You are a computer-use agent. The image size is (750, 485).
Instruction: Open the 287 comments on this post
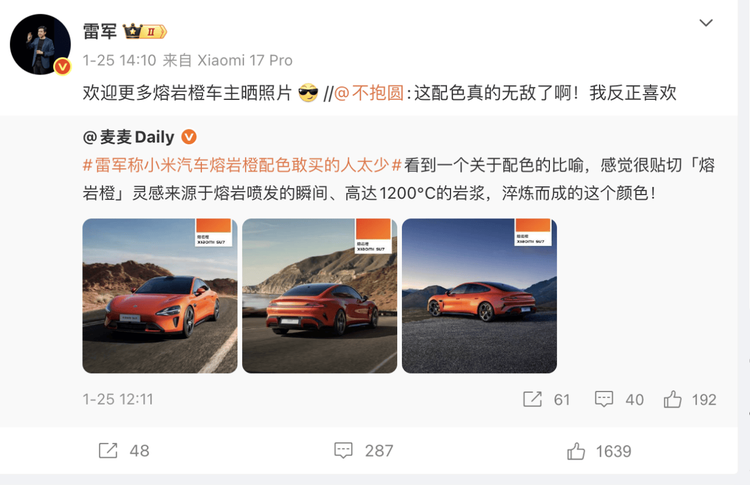click(364, 451)
